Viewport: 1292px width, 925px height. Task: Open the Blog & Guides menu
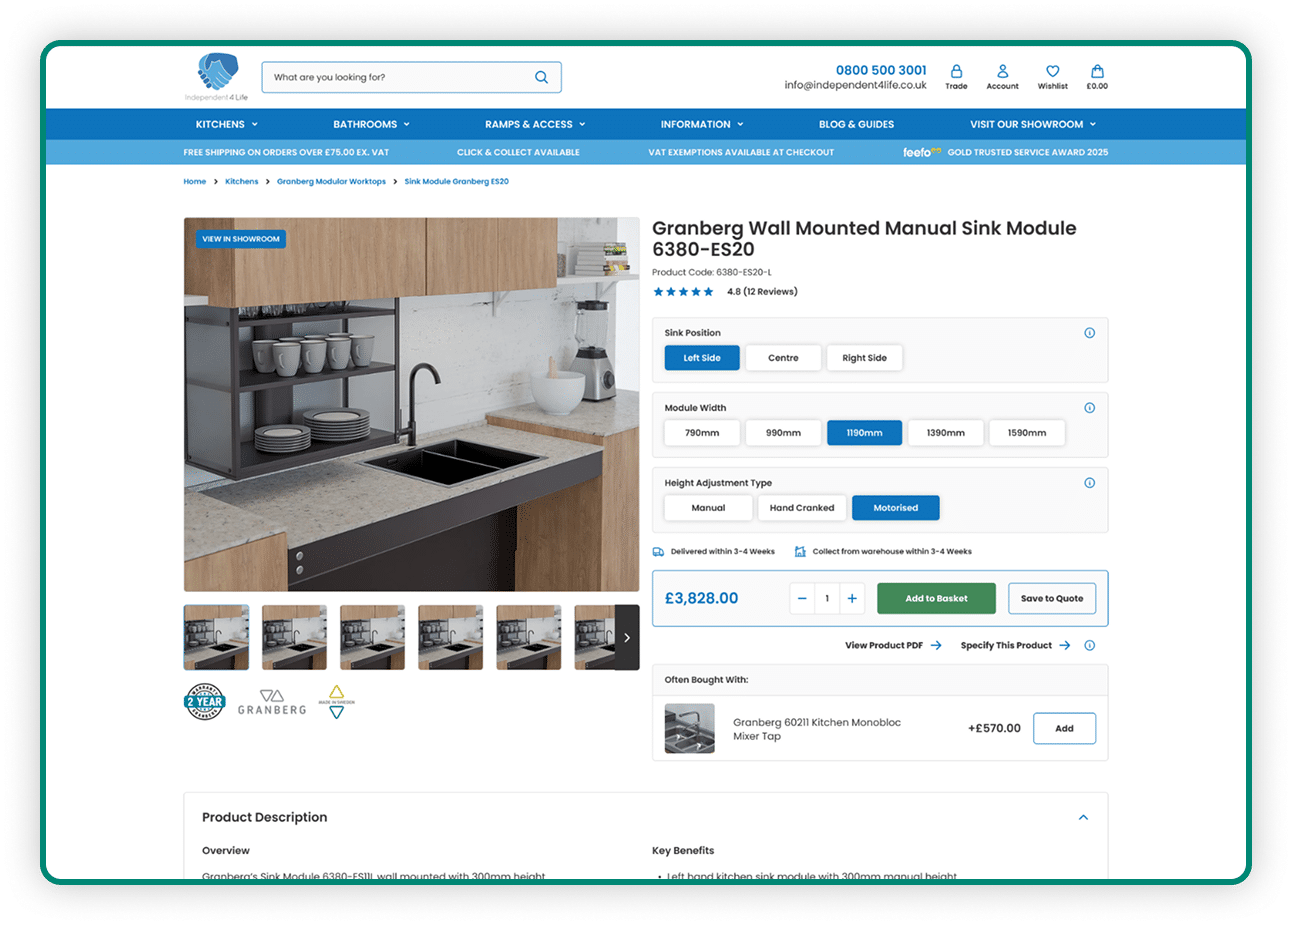[856, 124]
